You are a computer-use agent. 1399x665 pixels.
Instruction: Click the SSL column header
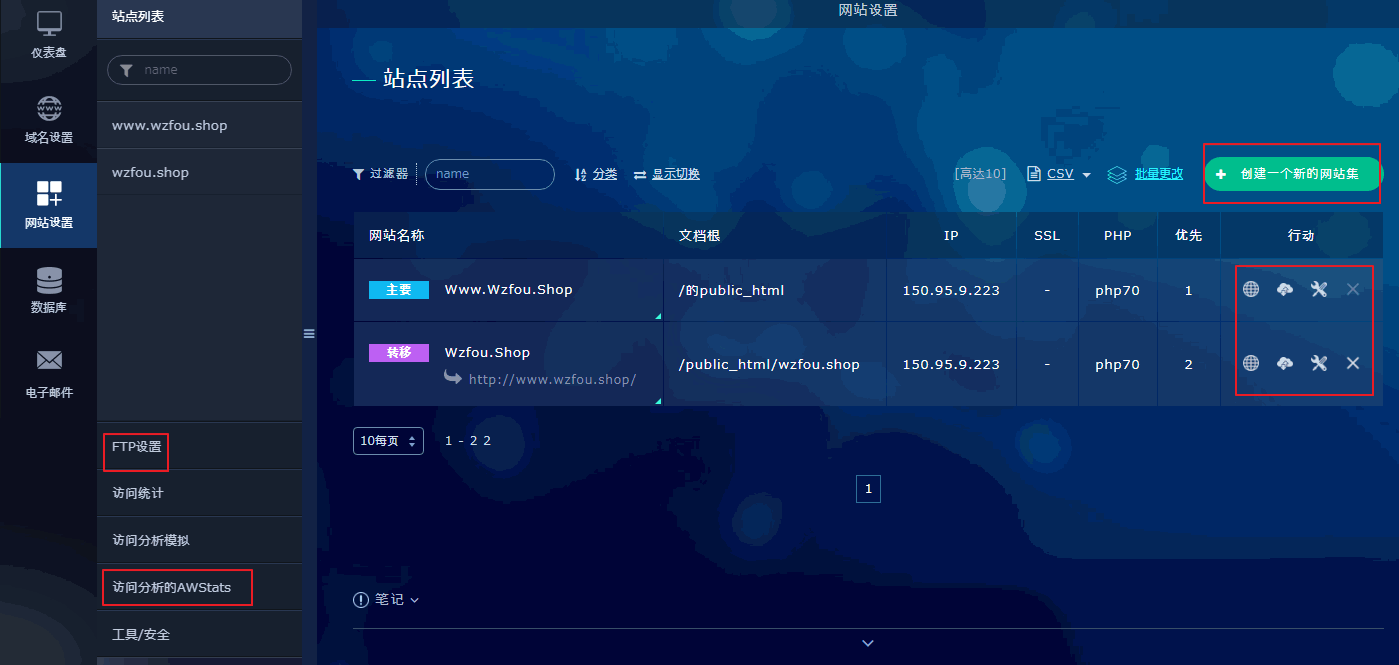point(1047,236)
